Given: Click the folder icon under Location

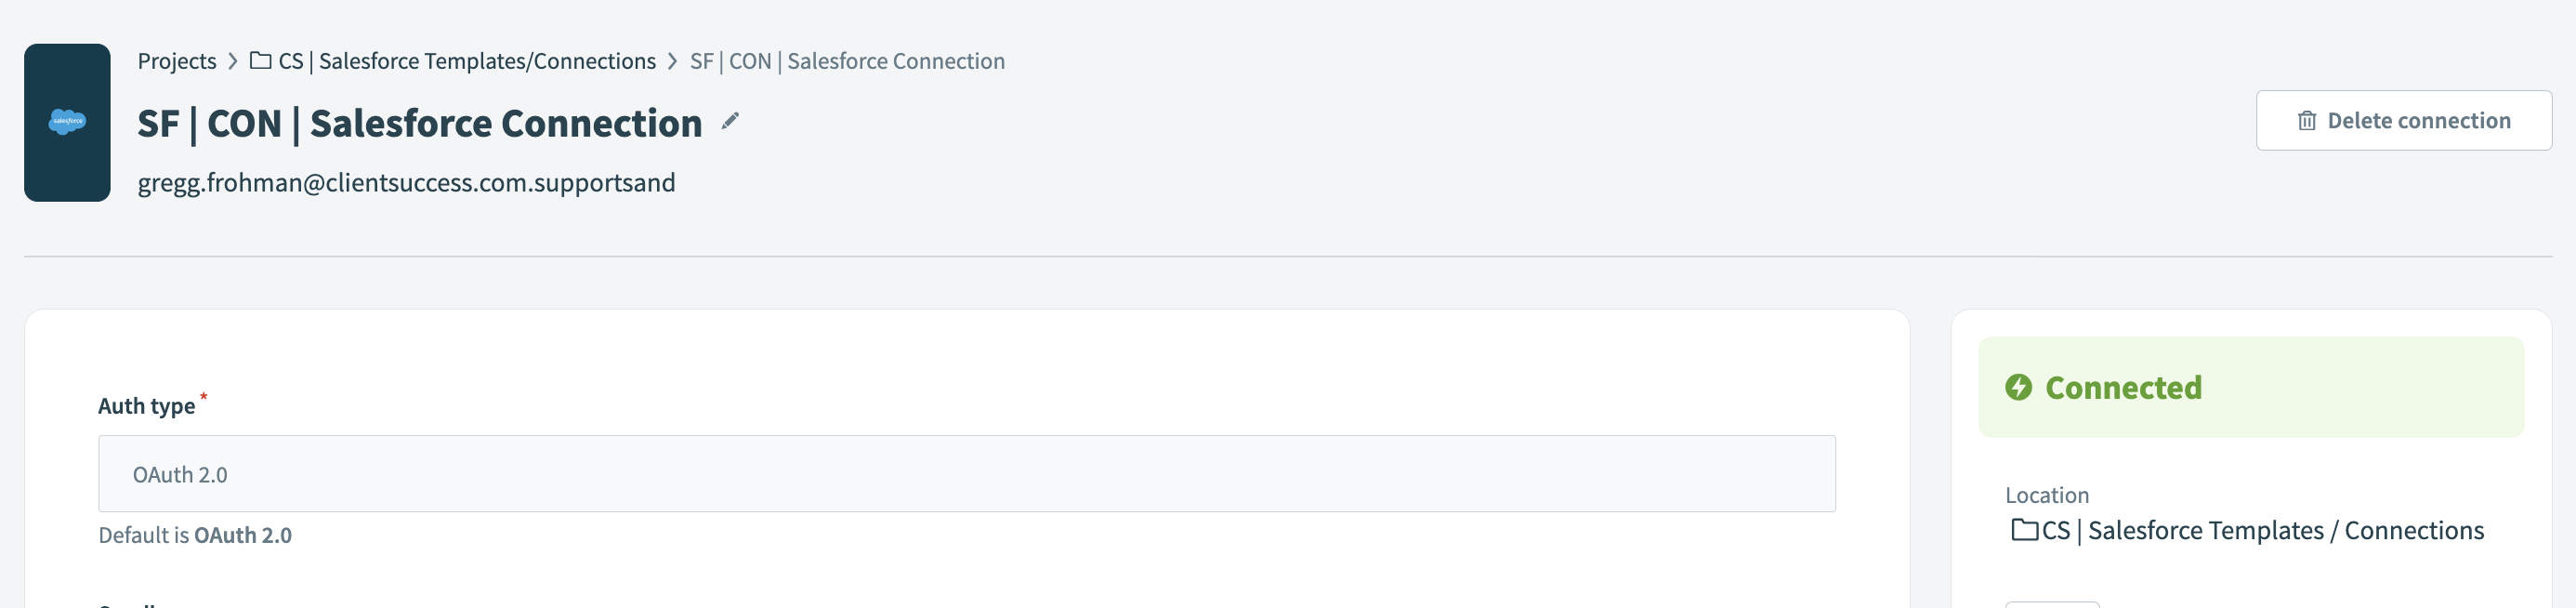Looking at the screenshot, I should click(x=2024, y=530).
